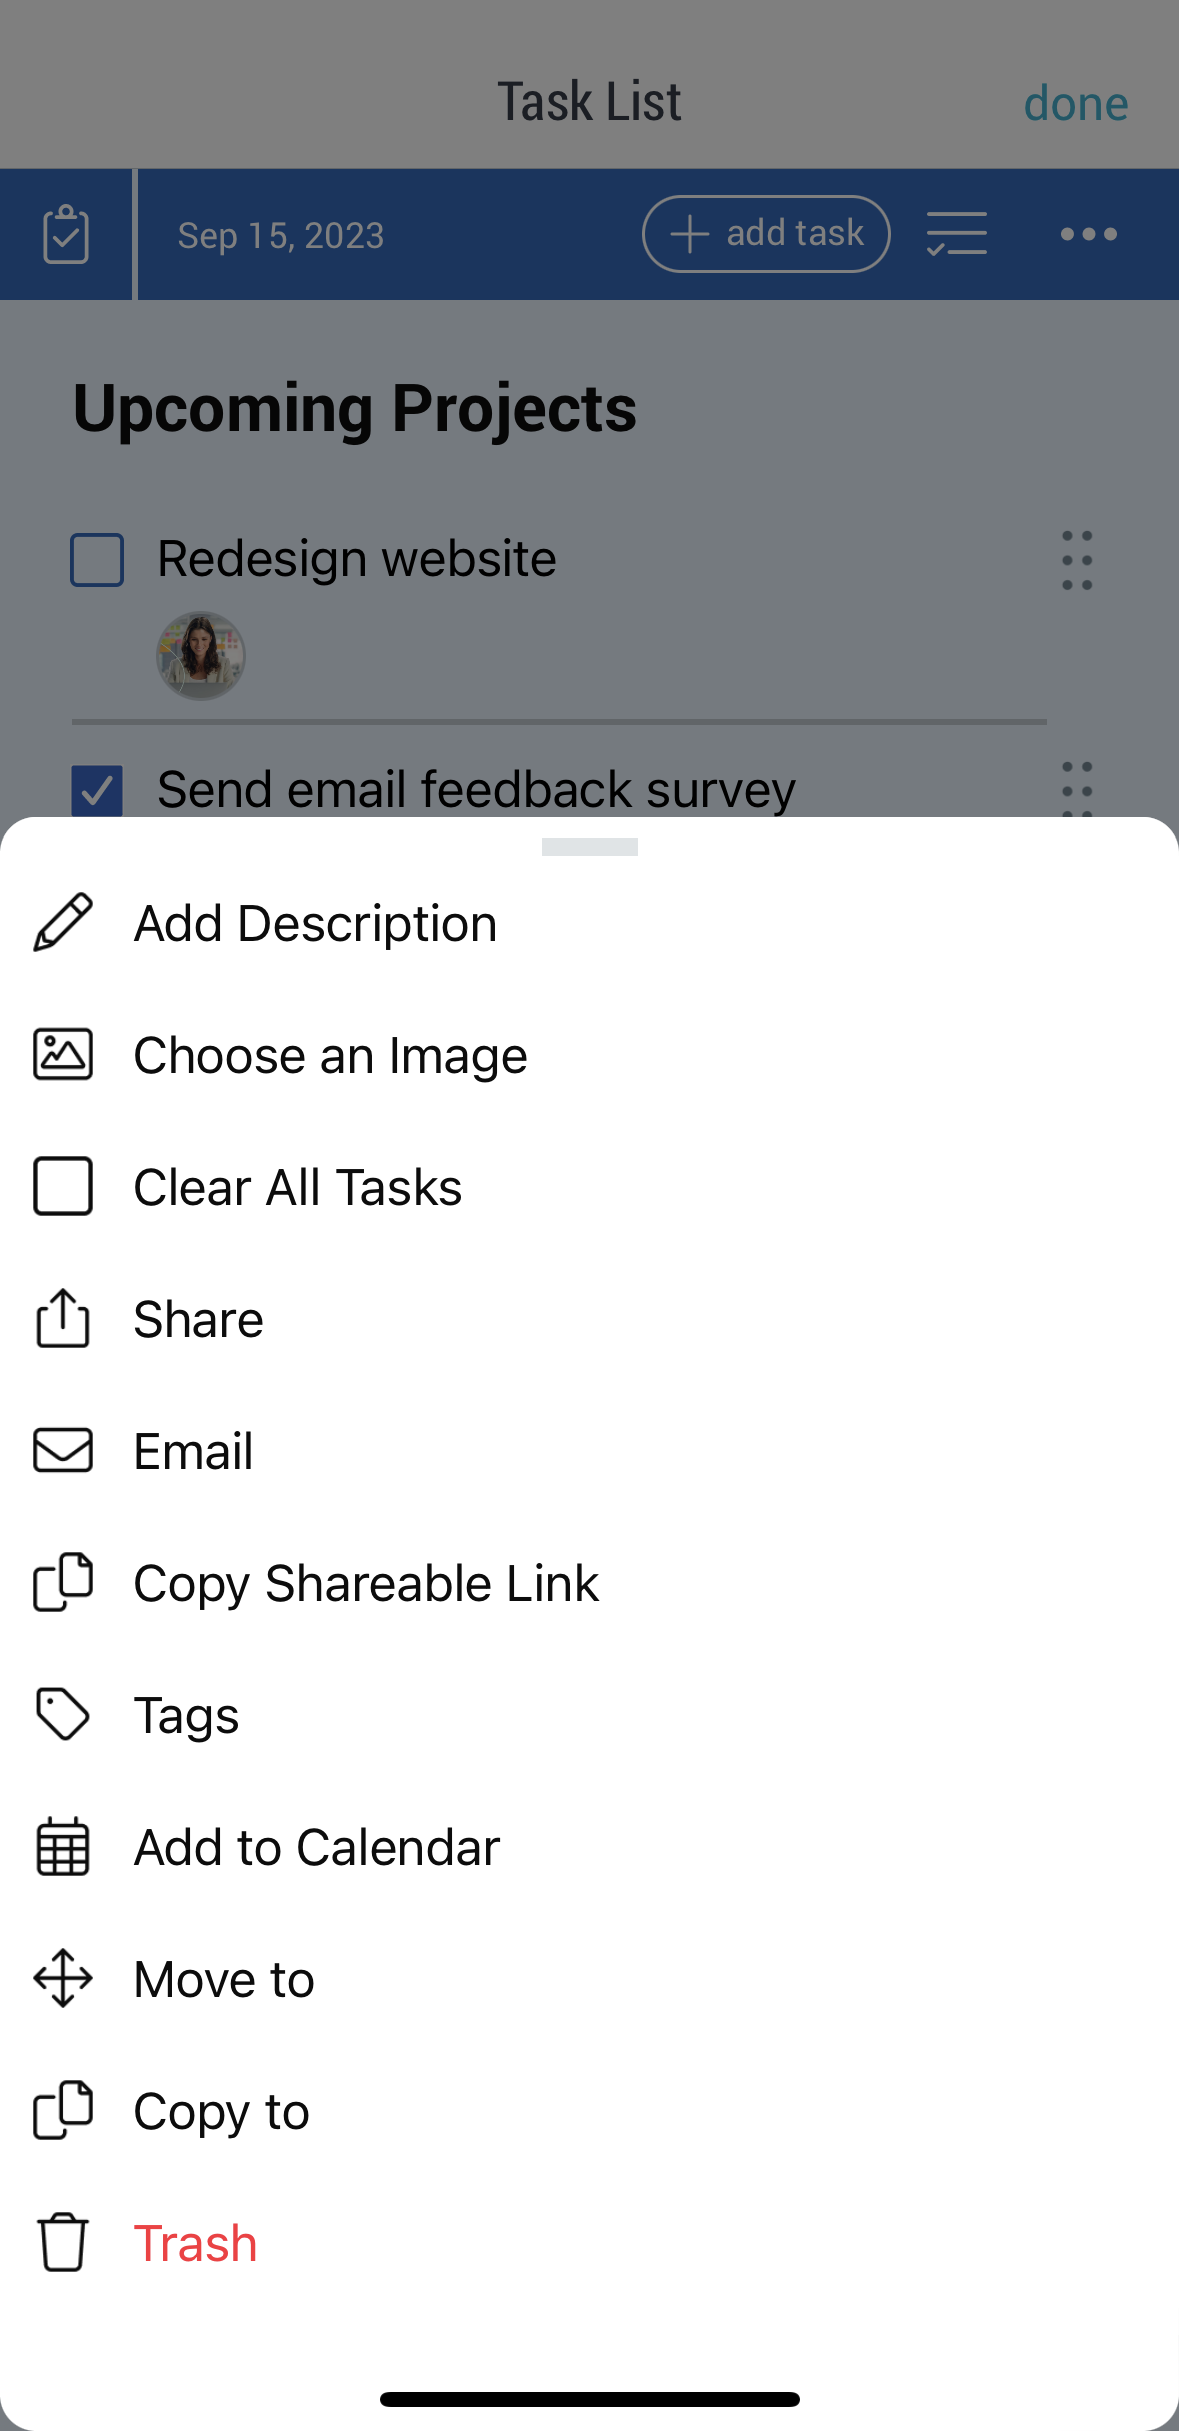
Task: Tap the envelope Email icon
Action: click(63, 1450)
